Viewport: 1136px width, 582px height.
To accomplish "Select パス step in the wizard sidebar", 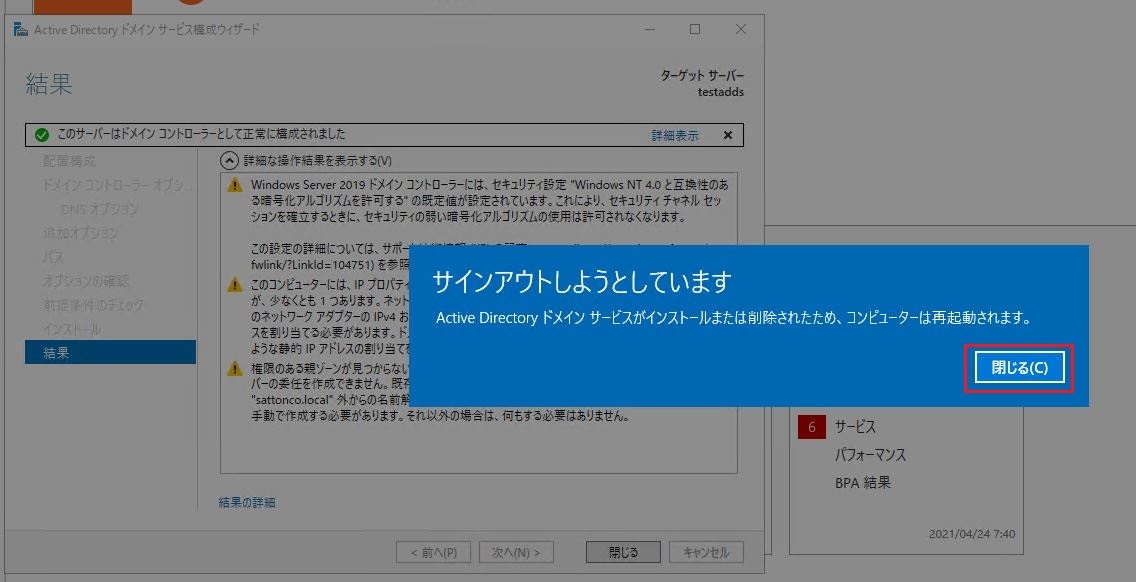I will [x=53, y=257].
